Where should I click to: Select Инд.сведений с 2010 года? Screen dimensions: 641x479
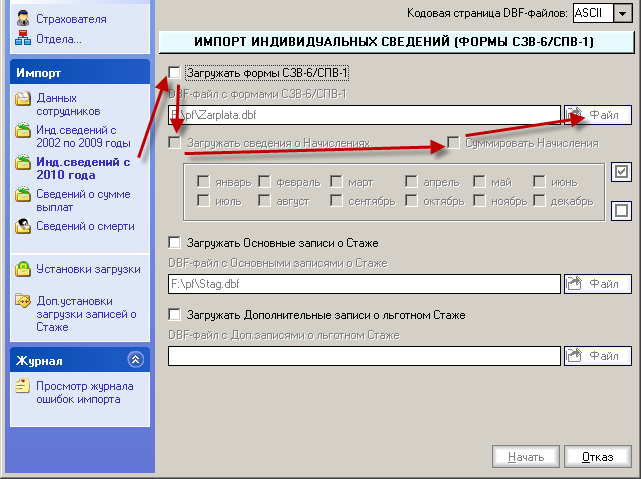83,168
